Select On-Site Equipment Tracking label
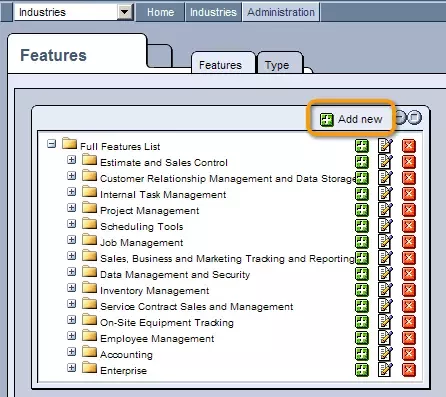This screenshot has height=397, width=446. [x=167, y=323]
